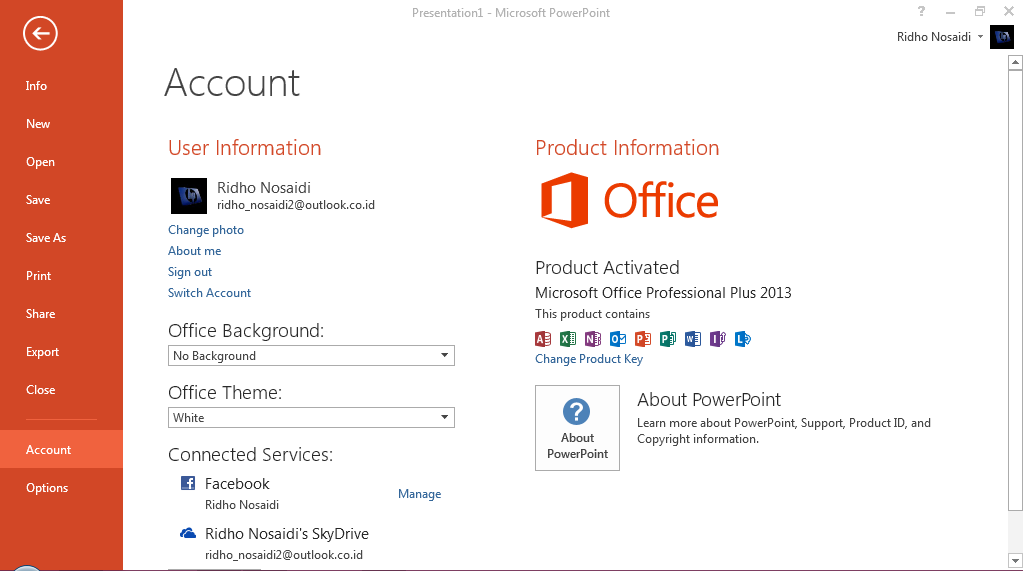This screenshot has height=571, width=1023.
Task: Click the Office logo in Product Information
Action: pos(630,200)
